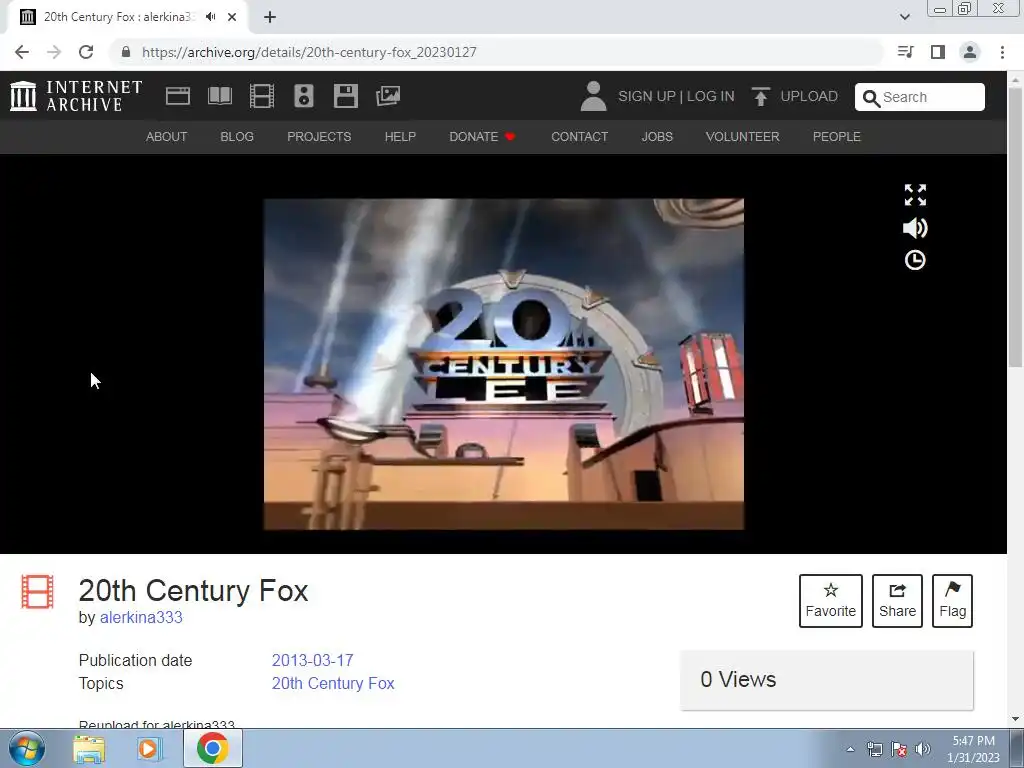Open the alerkina333 uploader link
The width and height of the screenshot is (1024, 768).
click(141, 617)
